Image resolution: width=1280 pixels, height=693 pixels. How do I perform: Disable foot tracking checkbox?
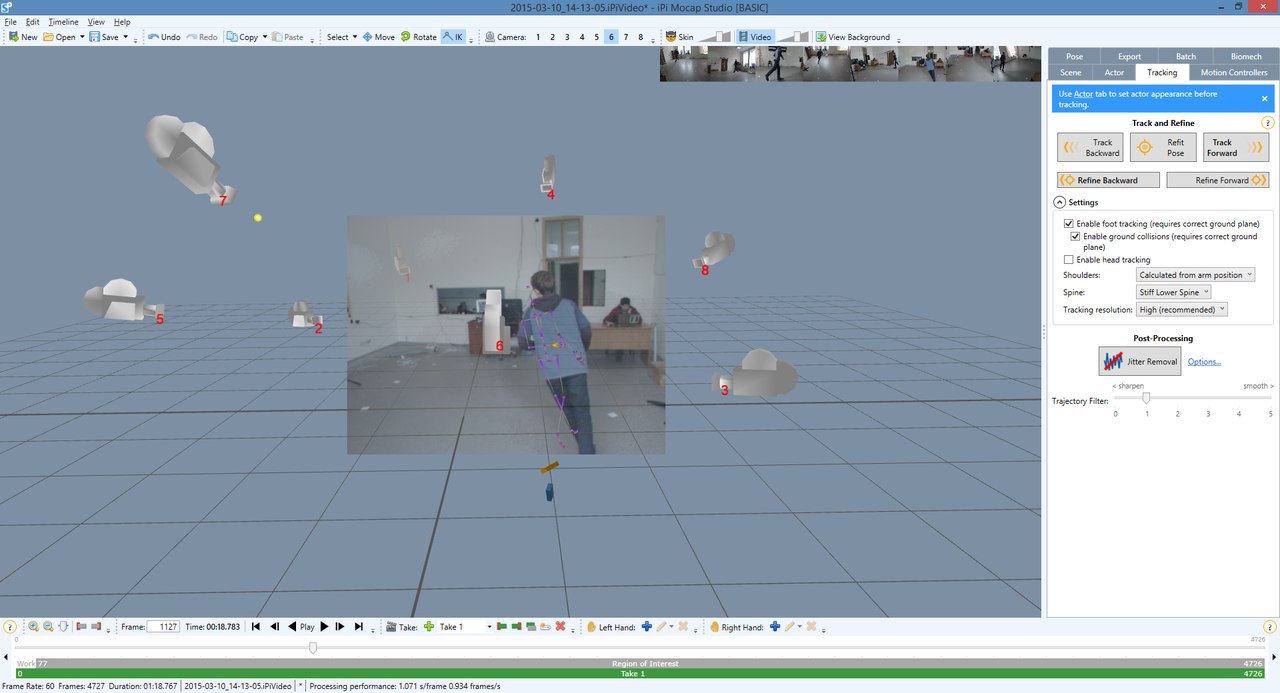(x=1069, y=224)
